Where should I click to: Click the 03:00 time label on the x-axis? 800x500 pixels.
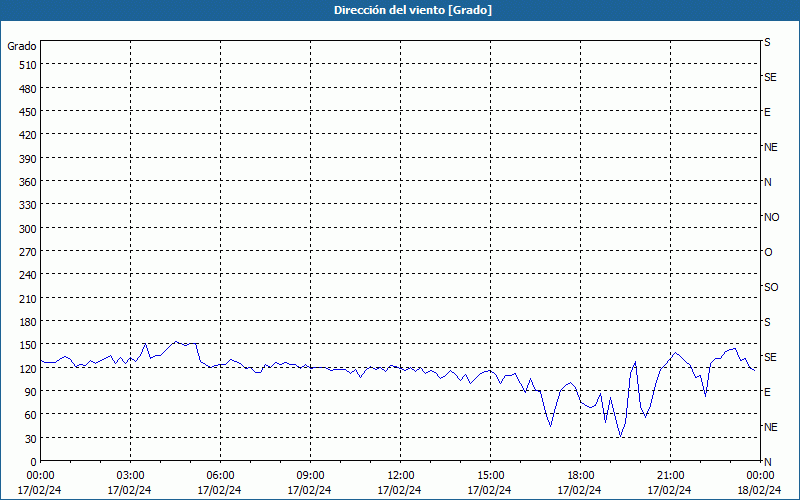pos(130,476)
